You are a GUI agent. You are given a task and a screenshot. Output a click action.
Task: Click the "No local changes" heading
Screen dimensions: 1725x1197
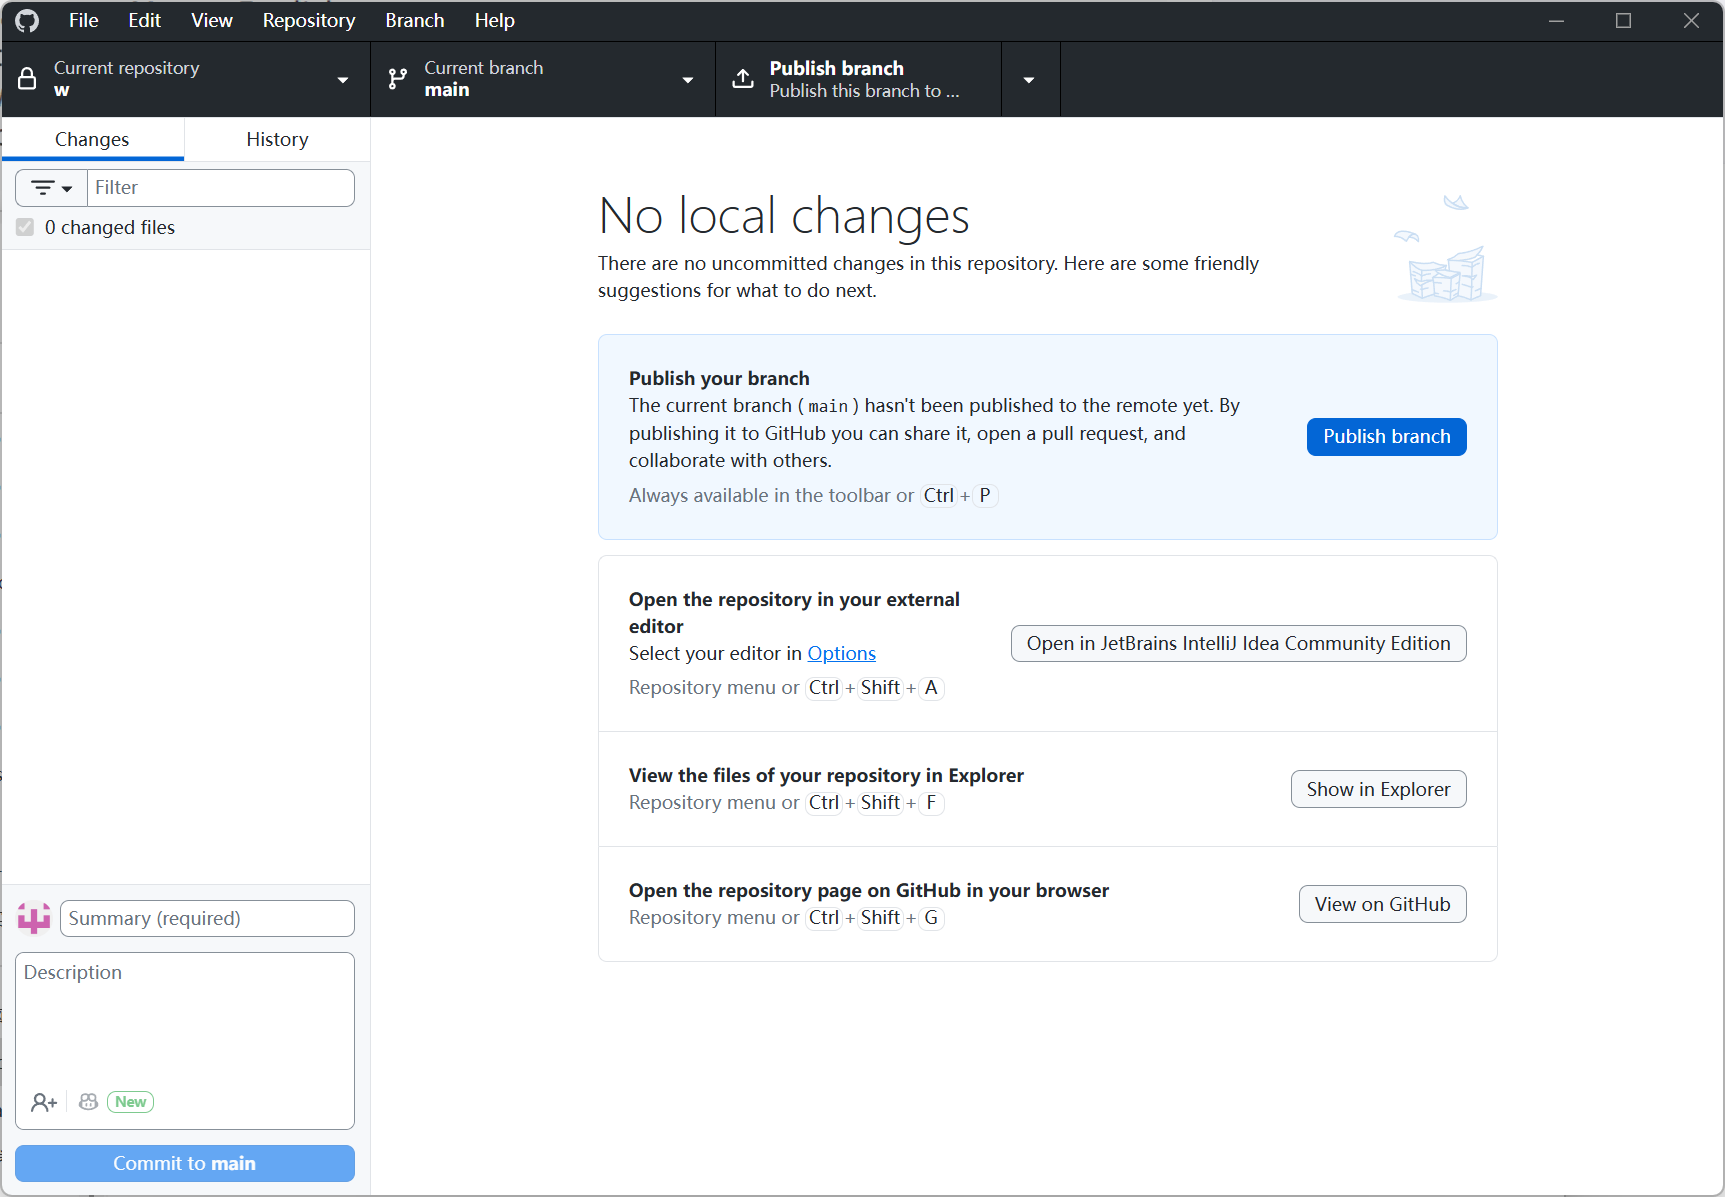click(784, 215)
